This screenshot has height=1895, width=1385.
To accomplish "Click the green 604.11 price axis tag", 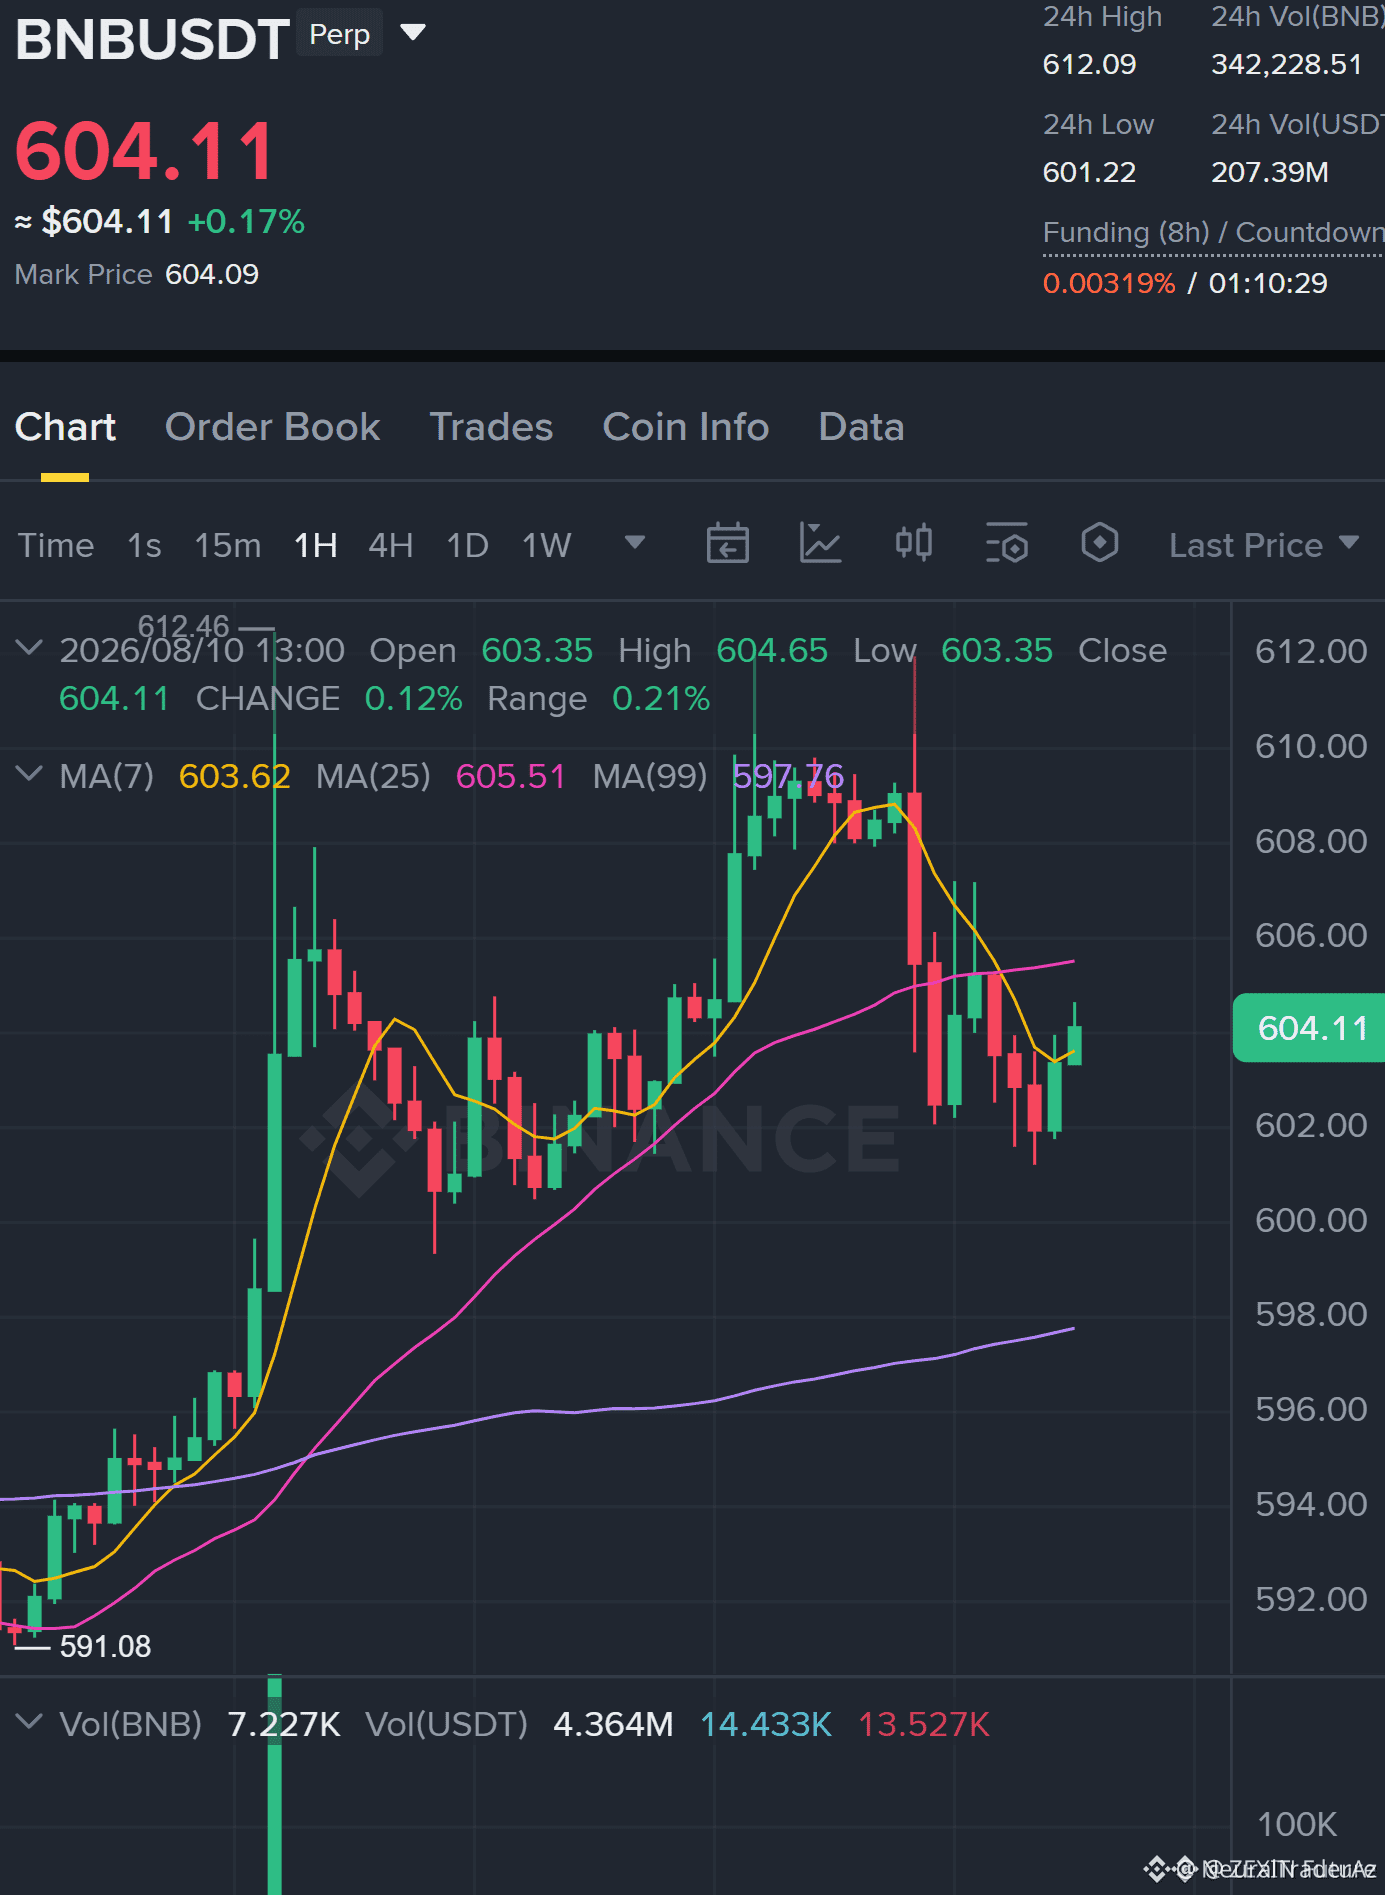I will [x=1309, y=1027].
